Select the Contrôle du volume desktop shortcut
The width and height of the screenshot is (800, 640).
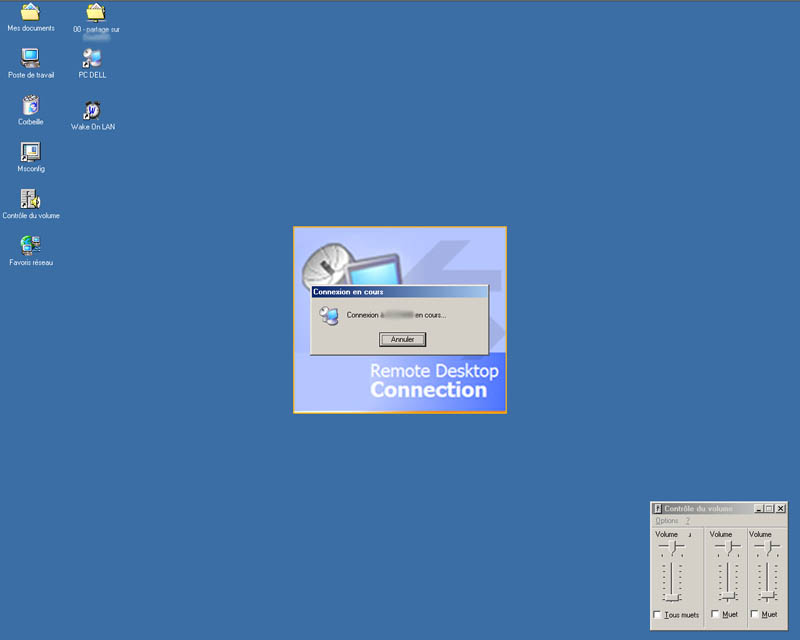coord(30,199)
